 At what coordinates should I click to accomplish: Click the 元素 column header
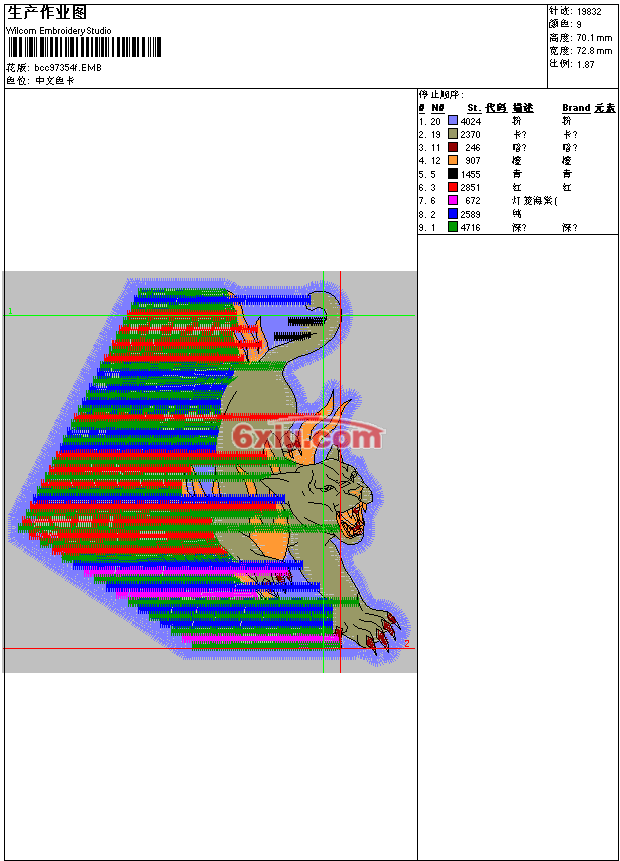click(x=605, y=108)
